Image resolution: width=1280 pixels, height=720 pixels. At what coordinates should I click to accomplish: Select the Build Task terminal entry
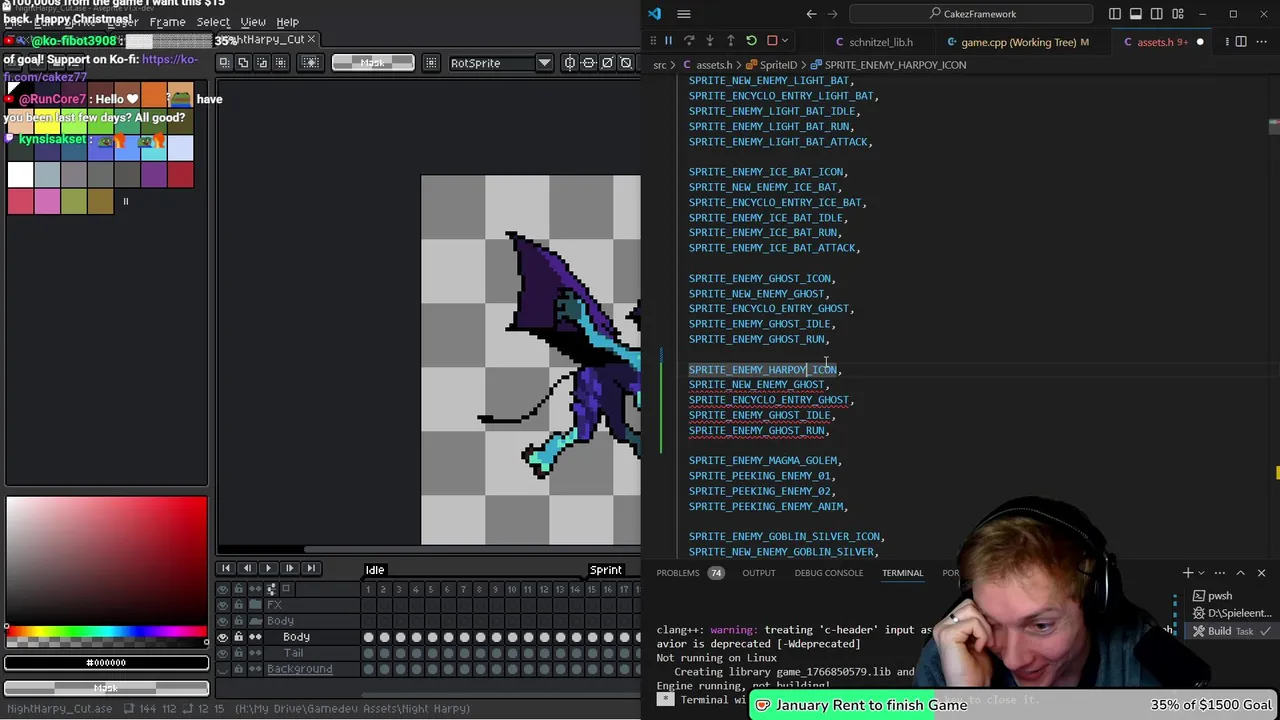click(x=1231, y=631)
